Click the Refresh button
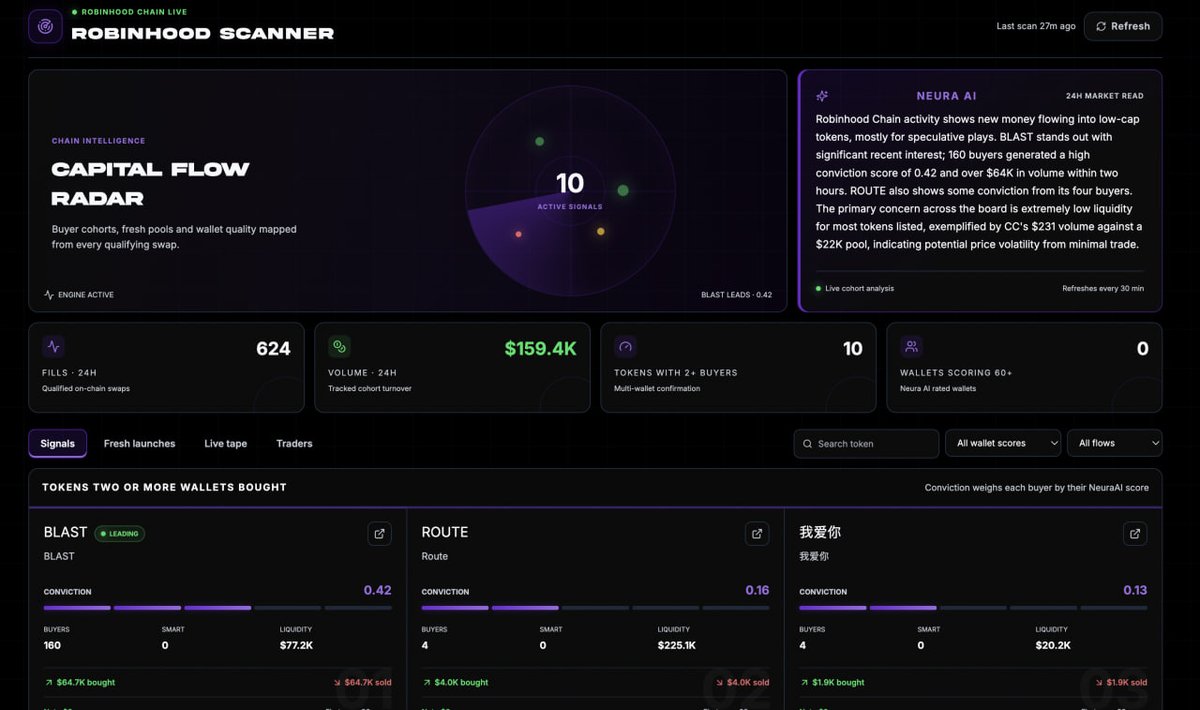 [1123, 26]
